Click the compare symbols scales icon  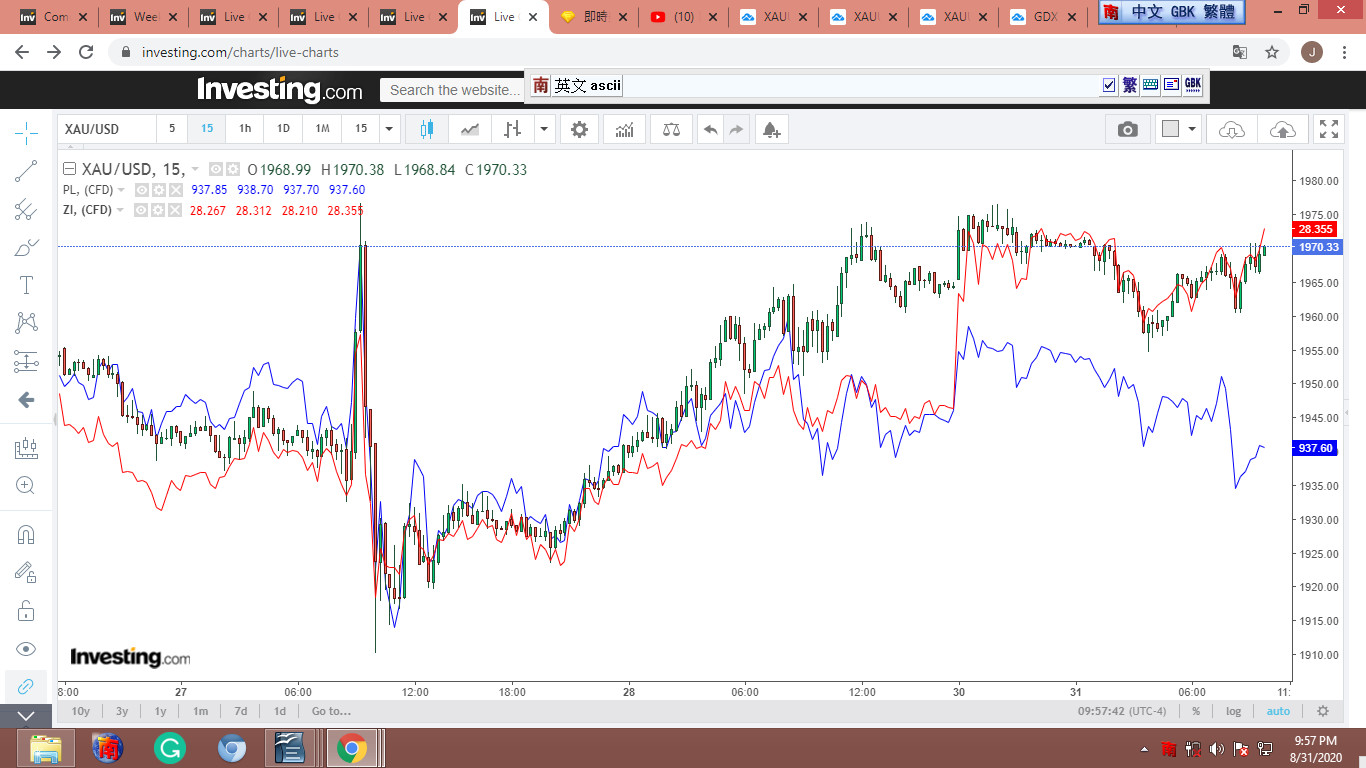pos(671,129)
